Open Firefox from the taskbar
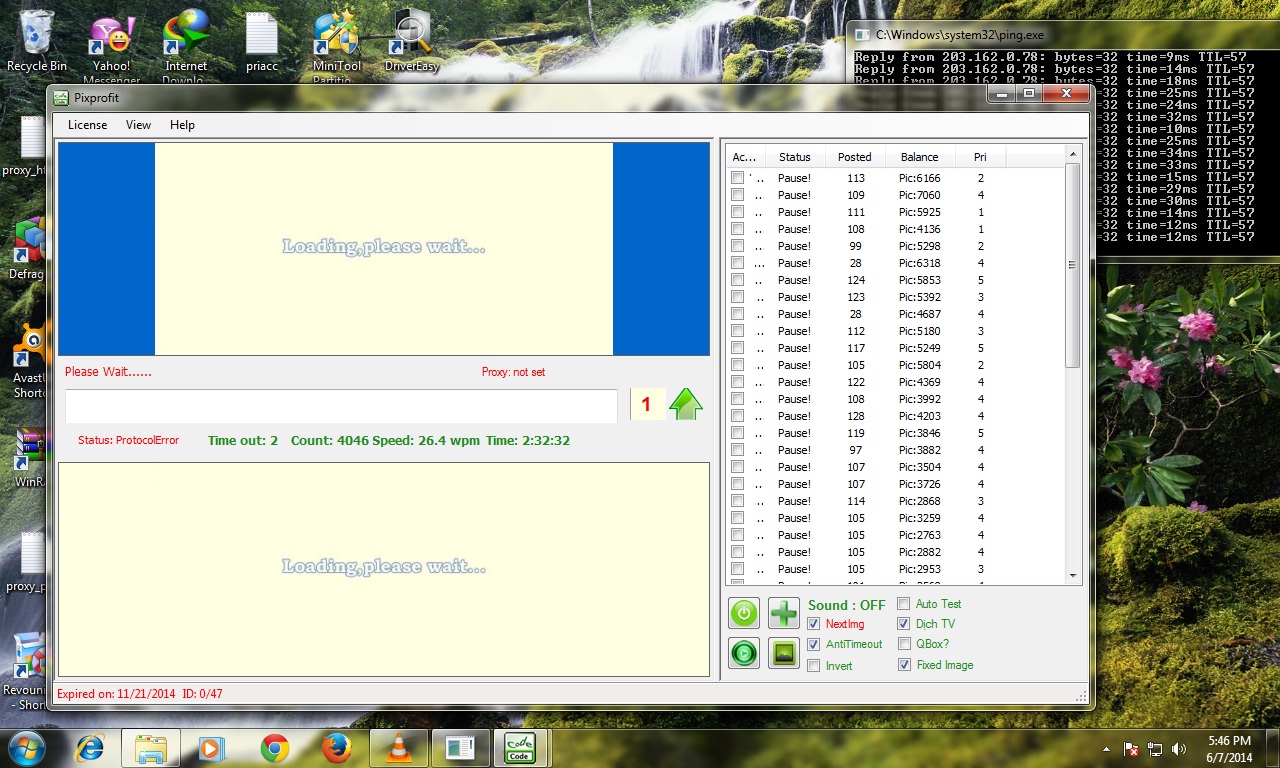Viewport: 1280px width, 768px height. [337, 748]
